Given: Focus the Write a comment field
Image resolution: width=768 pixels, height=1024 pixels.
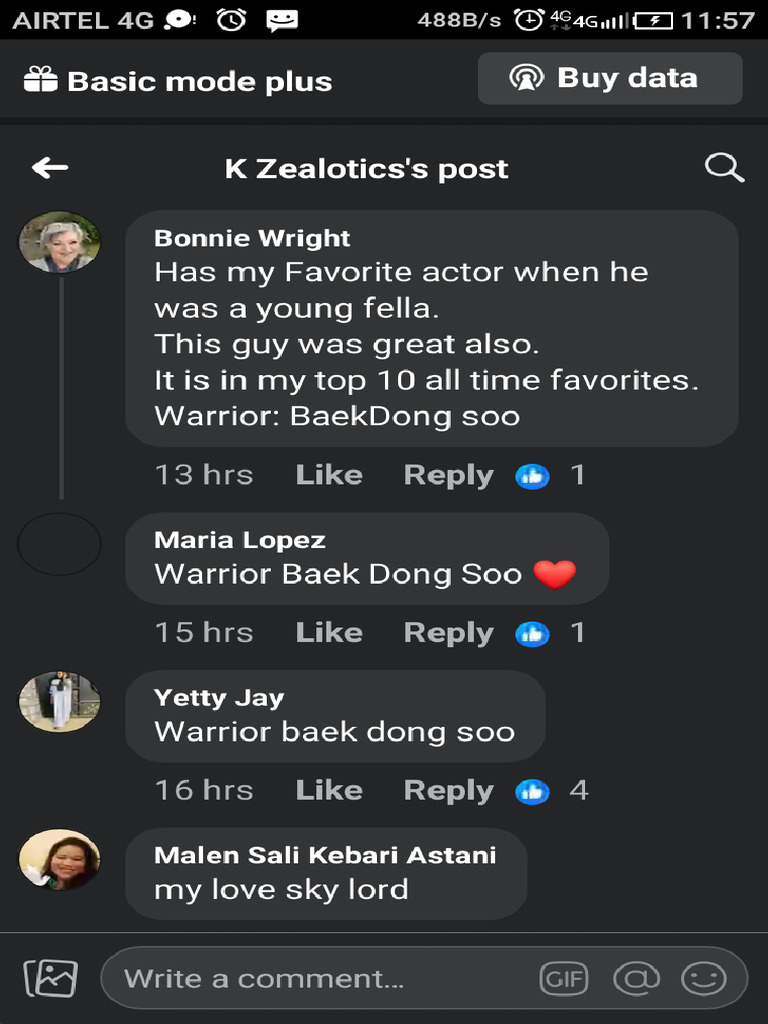Looking at the screenshot, I should coord(320,978).
